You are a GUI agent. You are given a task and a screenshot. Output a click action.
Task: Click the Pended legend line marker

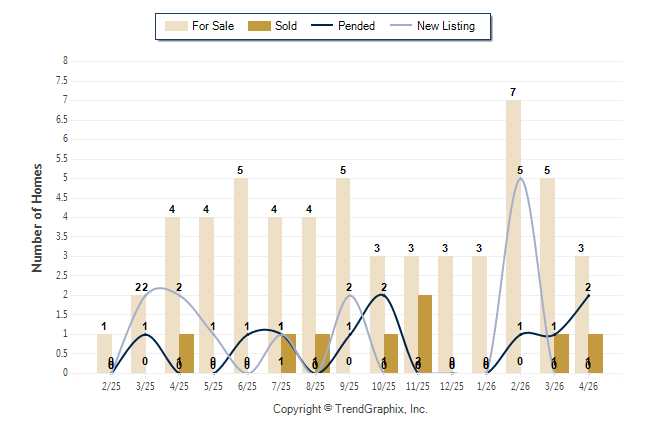pyautogui.click(x=322, y=26)
